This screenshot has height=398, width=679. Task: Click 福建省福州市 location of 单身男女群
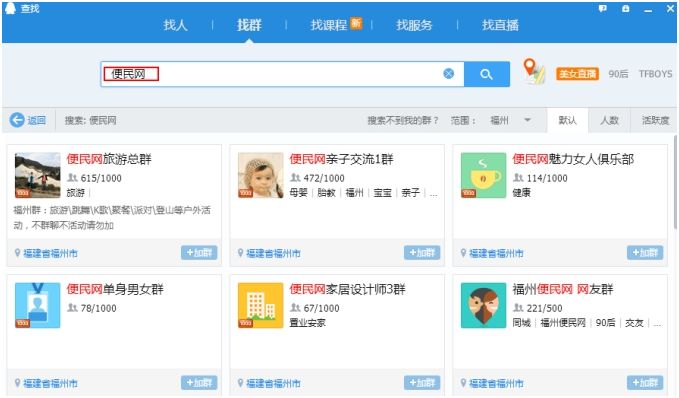[x=50, y=384]
